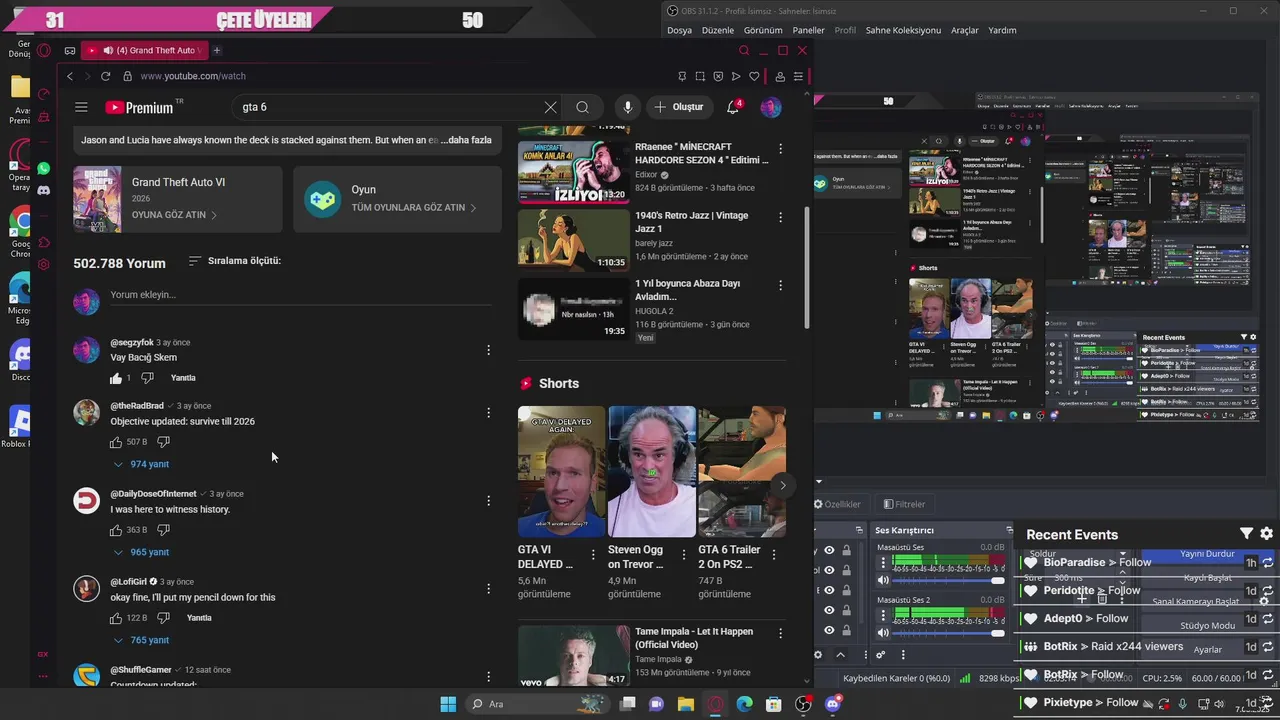Image resolution: width=1280 pixels, height=720 pixels.
Task: Open a new browser tab
Action: (x=216, y=50)
